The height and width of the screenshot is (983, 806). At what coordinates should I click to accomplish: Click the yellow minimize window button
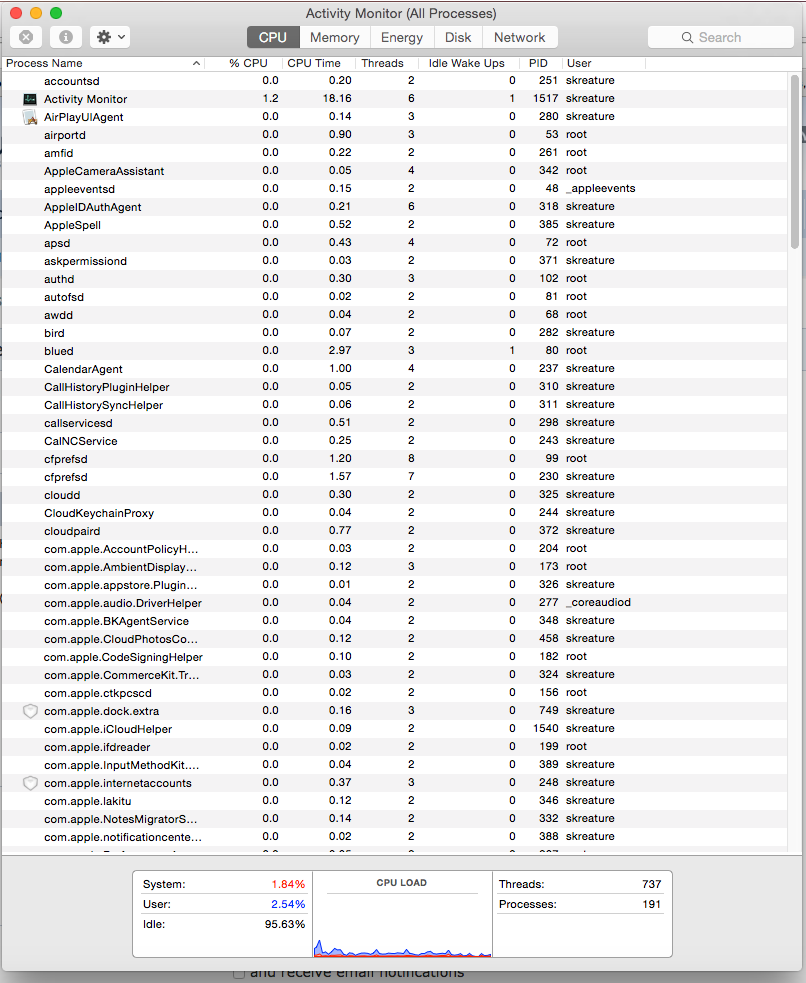pos(36,13)
